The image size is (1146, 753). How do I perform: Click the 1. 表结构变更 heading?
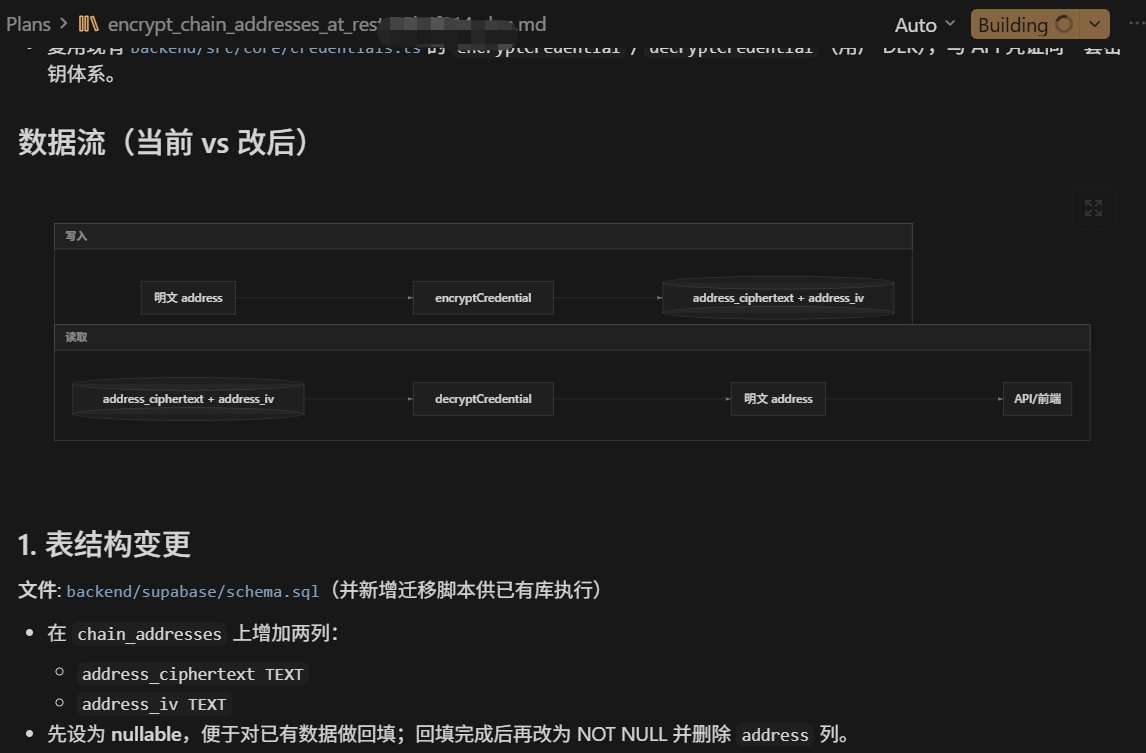point(105,545)
